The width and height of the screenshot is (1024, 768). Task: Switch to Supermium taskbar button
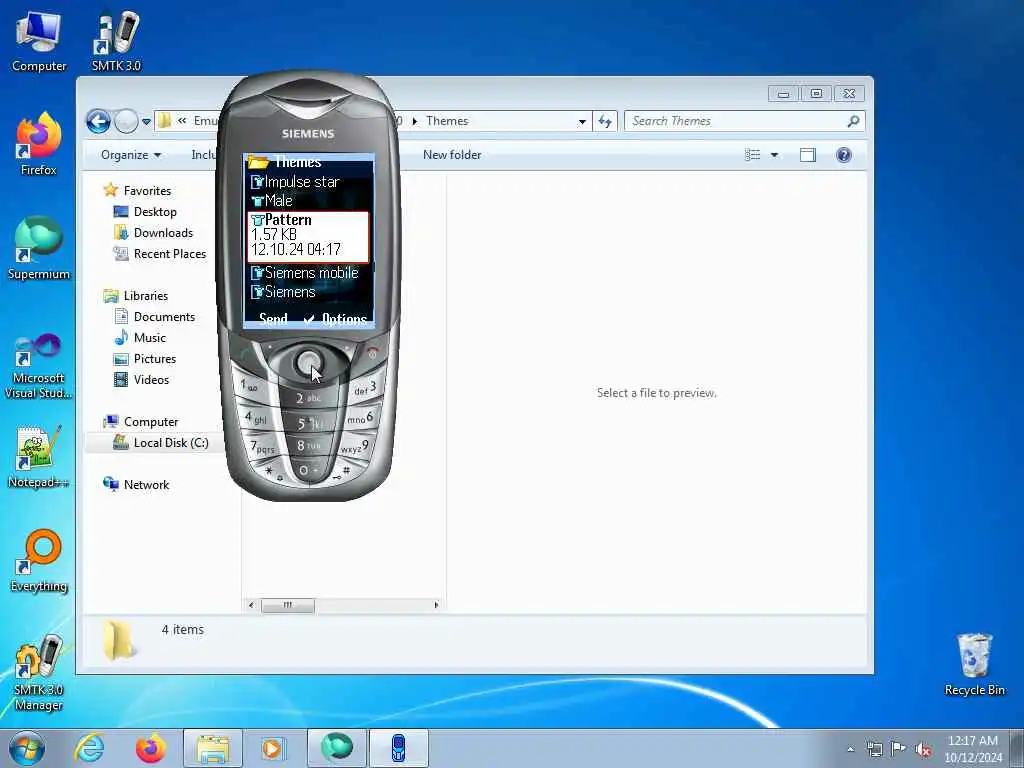tap(336, 748)
